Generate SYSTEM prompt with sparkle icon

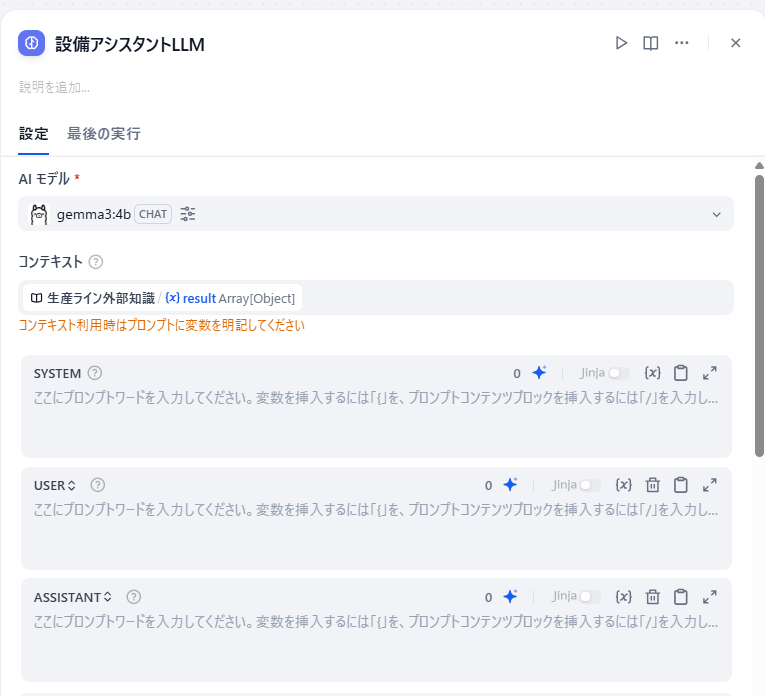coord(539,373)
